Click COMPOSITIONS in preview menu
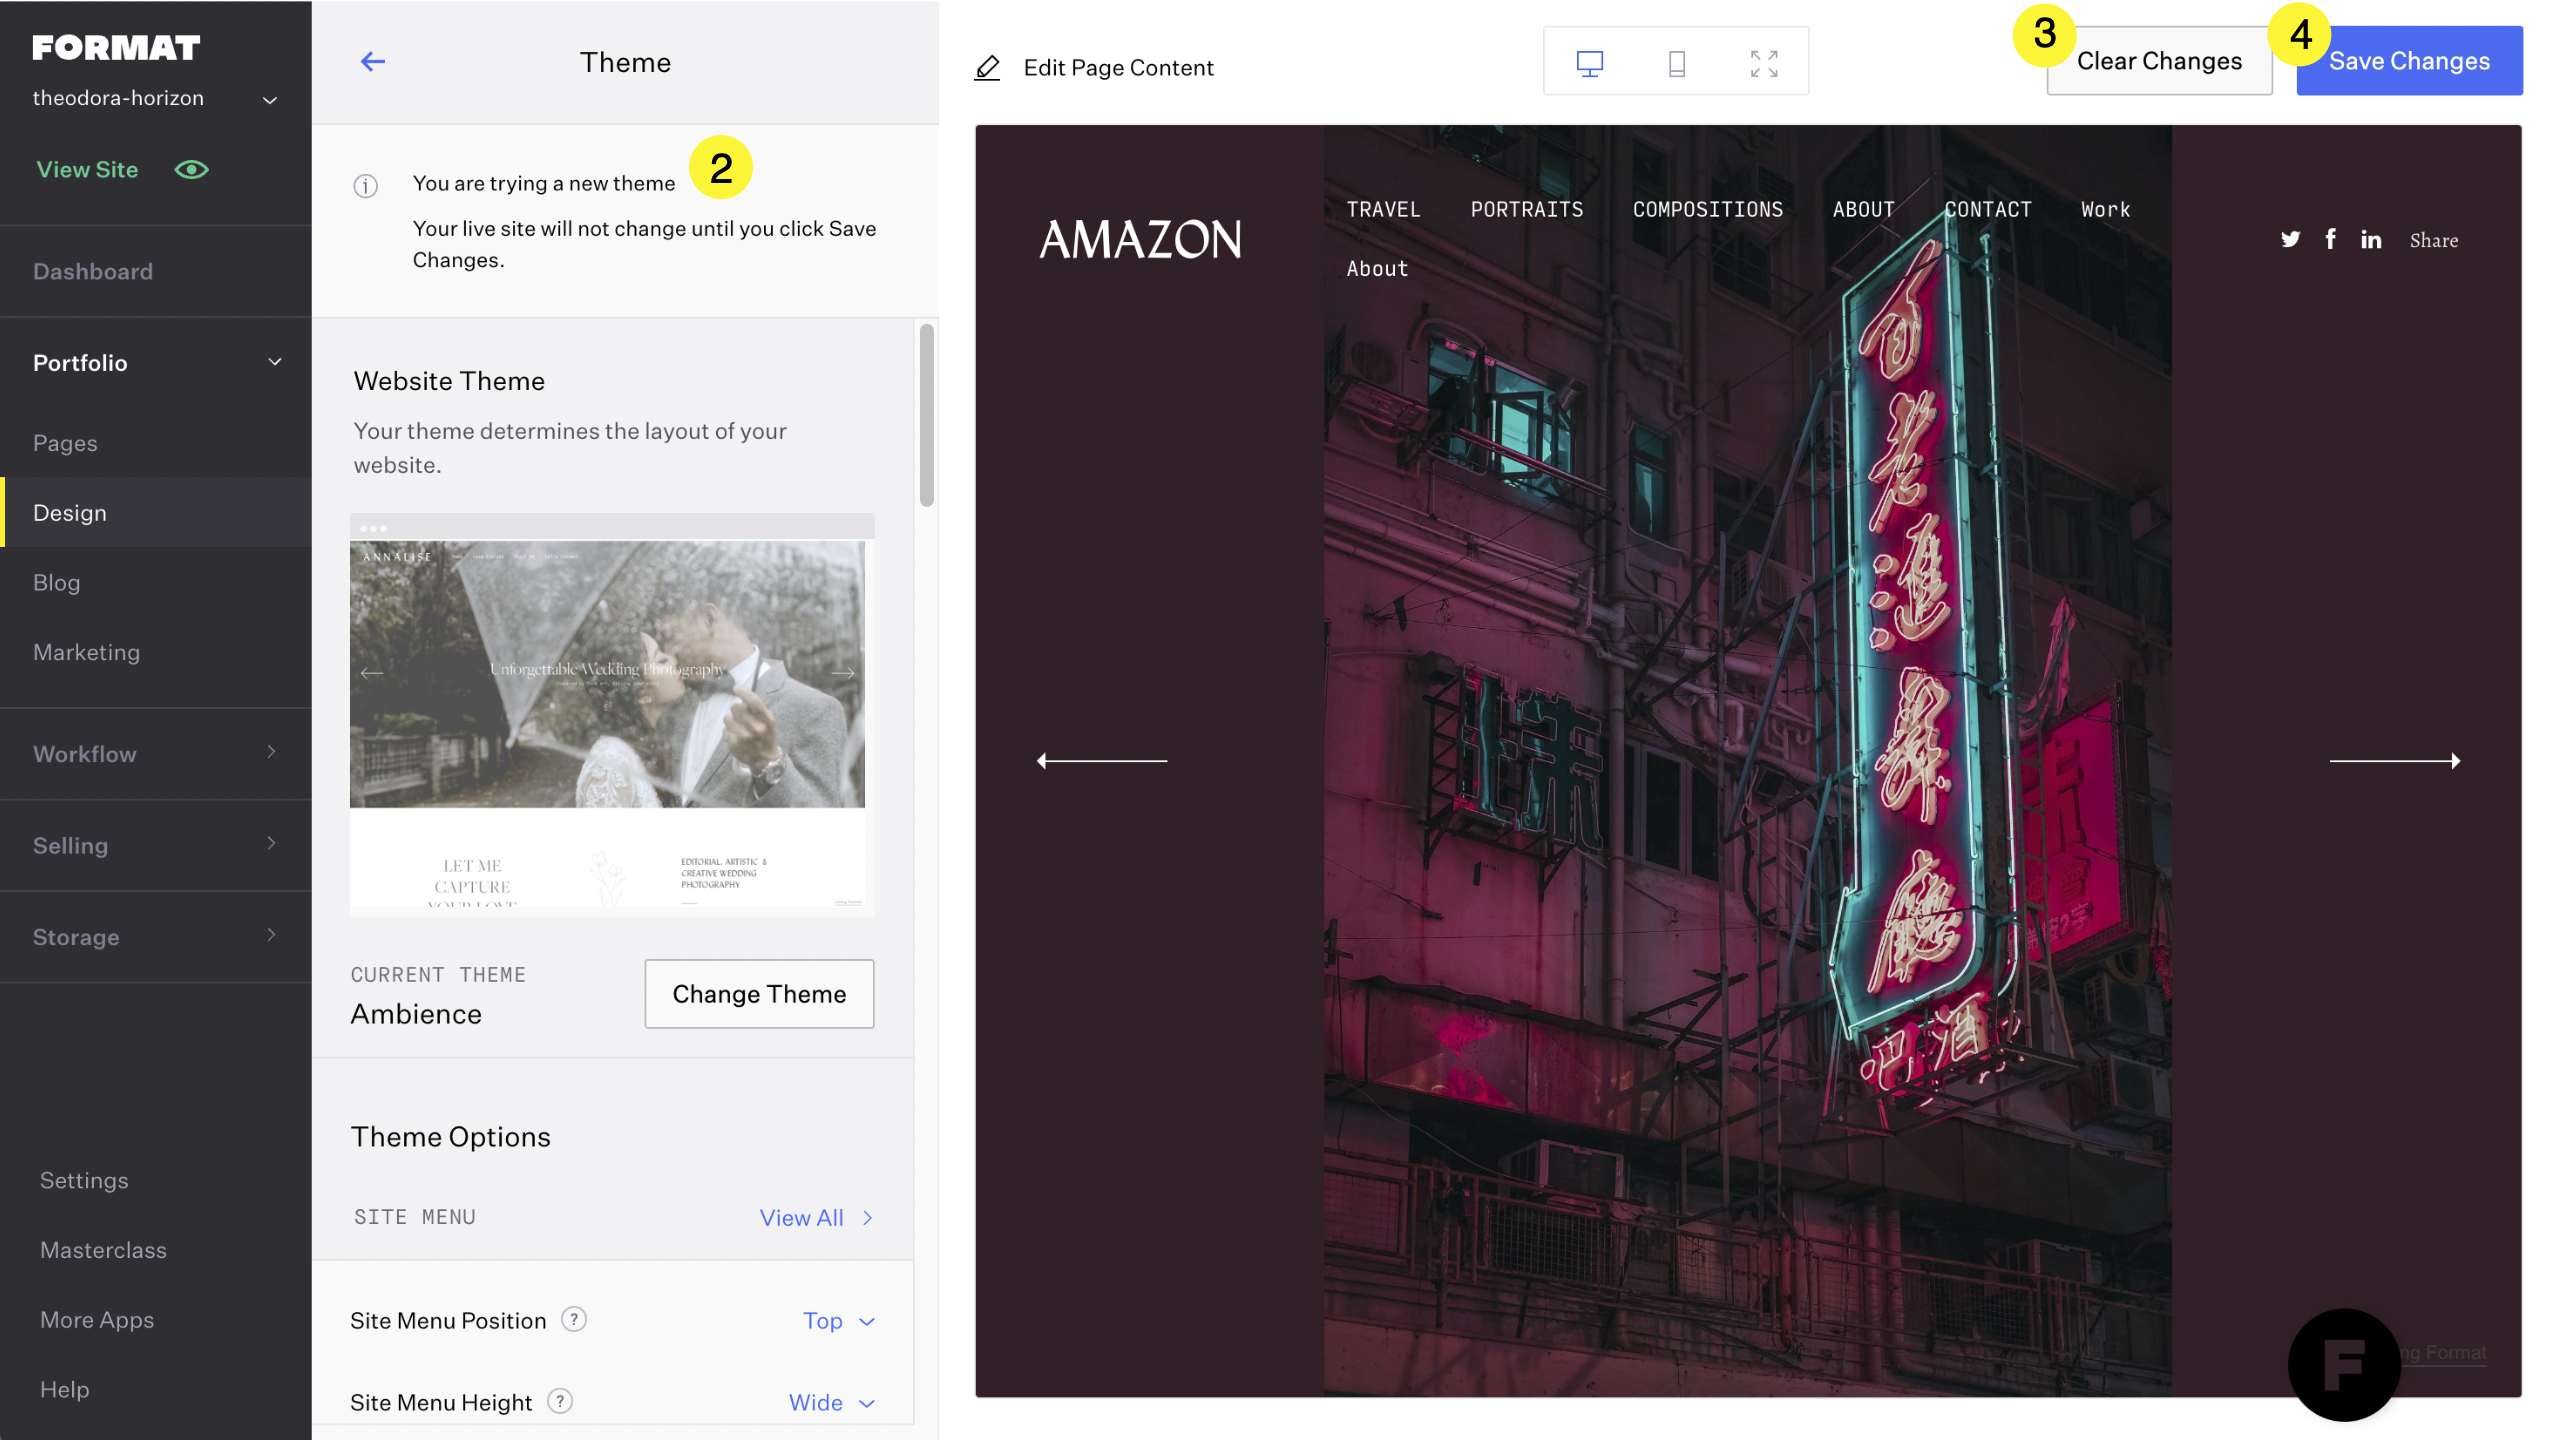Viewport: 2554px width, 1440px height. click(1707, 210)
